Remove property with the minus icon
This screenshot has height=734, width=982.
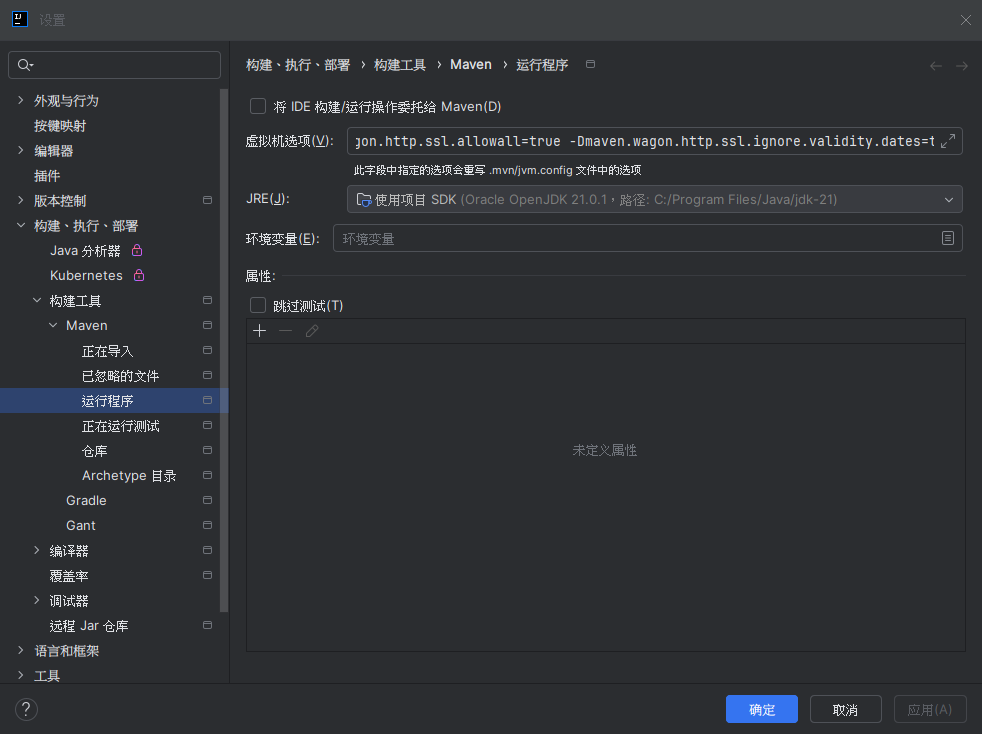click(286, 331)
